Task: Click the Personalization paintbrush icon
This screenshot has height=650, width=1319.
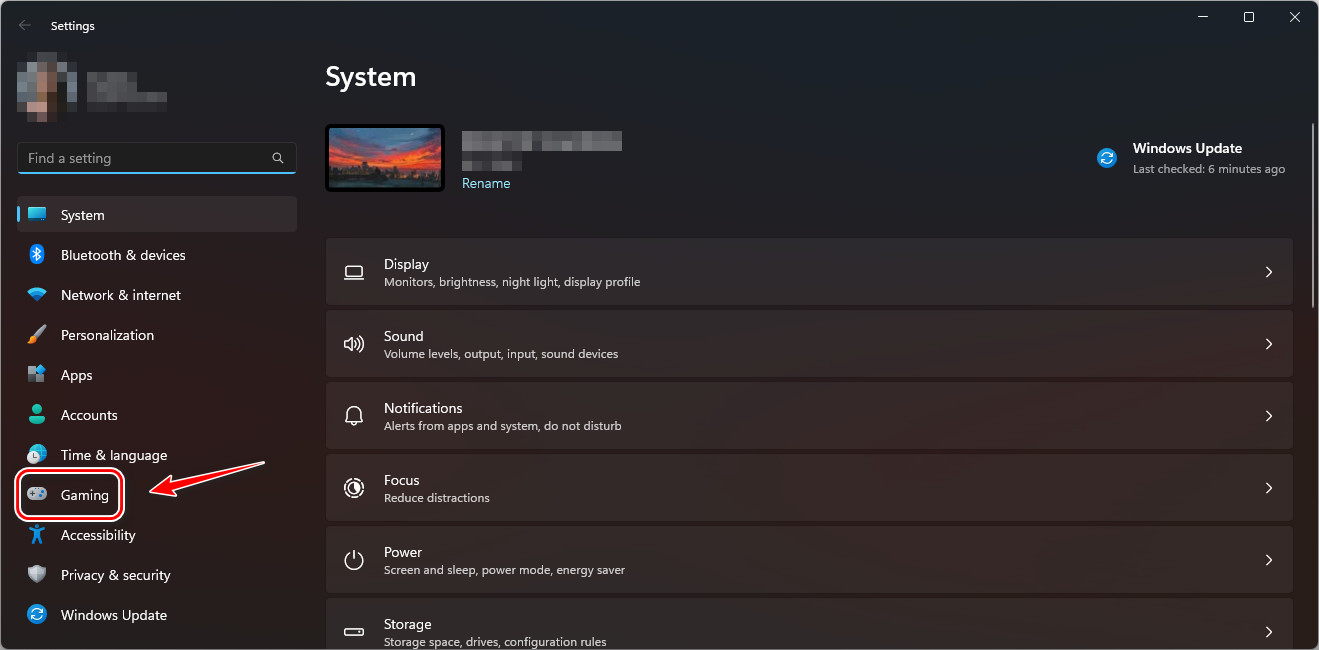Action: [x=37, y=335]
